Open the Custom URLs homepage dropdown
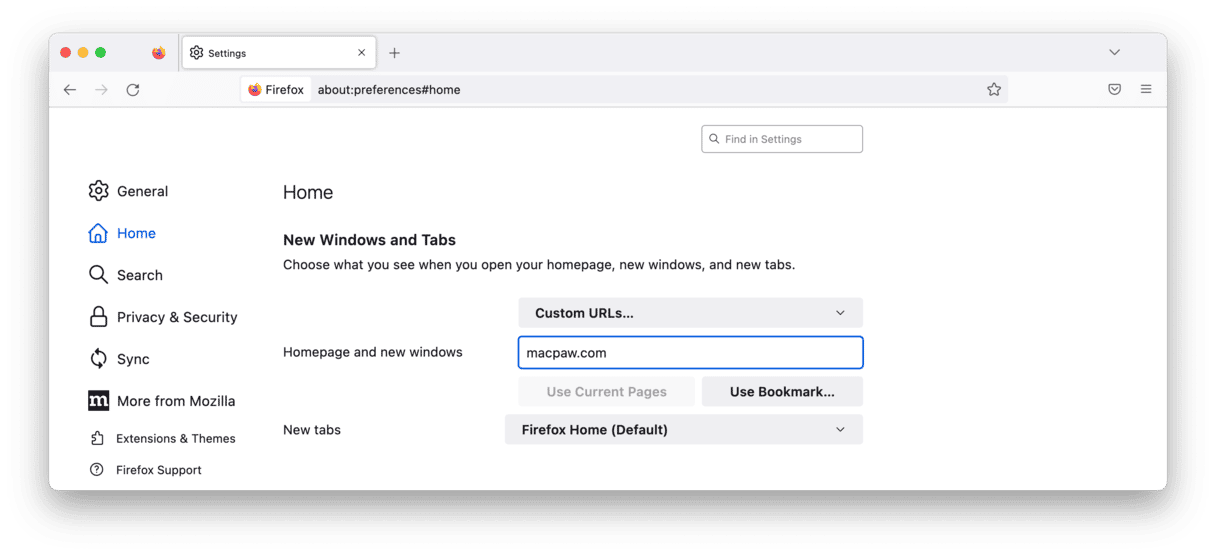The image size is (1216, 555). 690,313
